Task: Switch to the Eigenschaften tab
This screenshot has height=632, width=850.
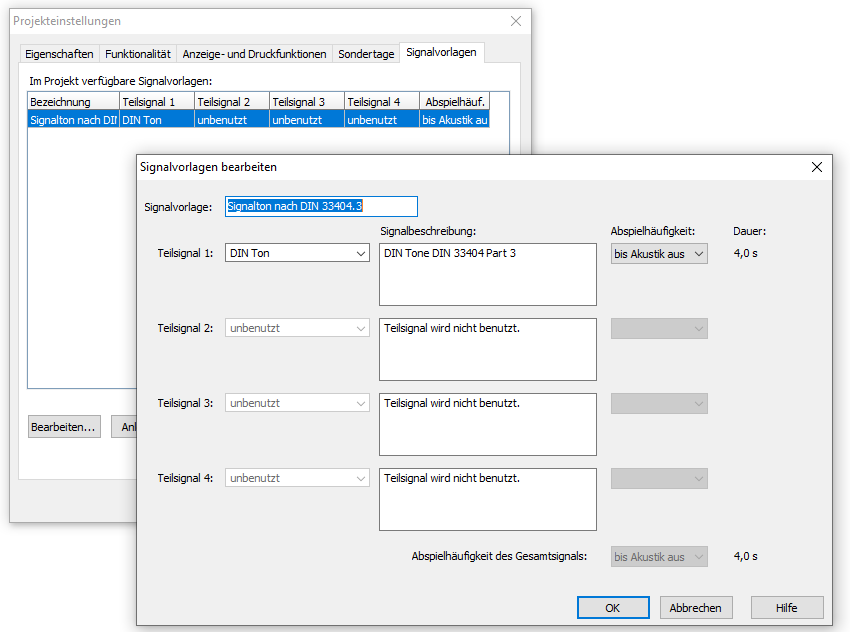Action: [x=60, y=54]
